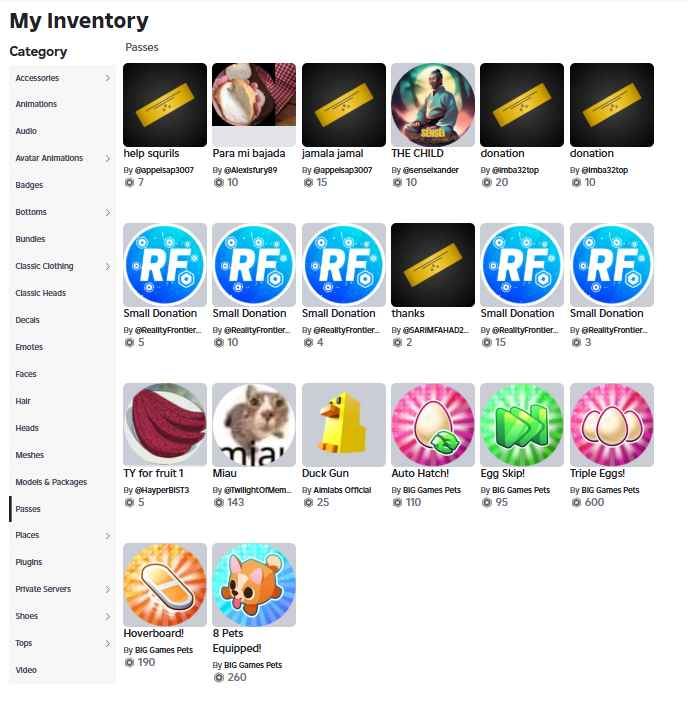The height and width of the screenshot is (701, 688).
Task: Open the Triple Eggs! pass icon
Action: 612,424
